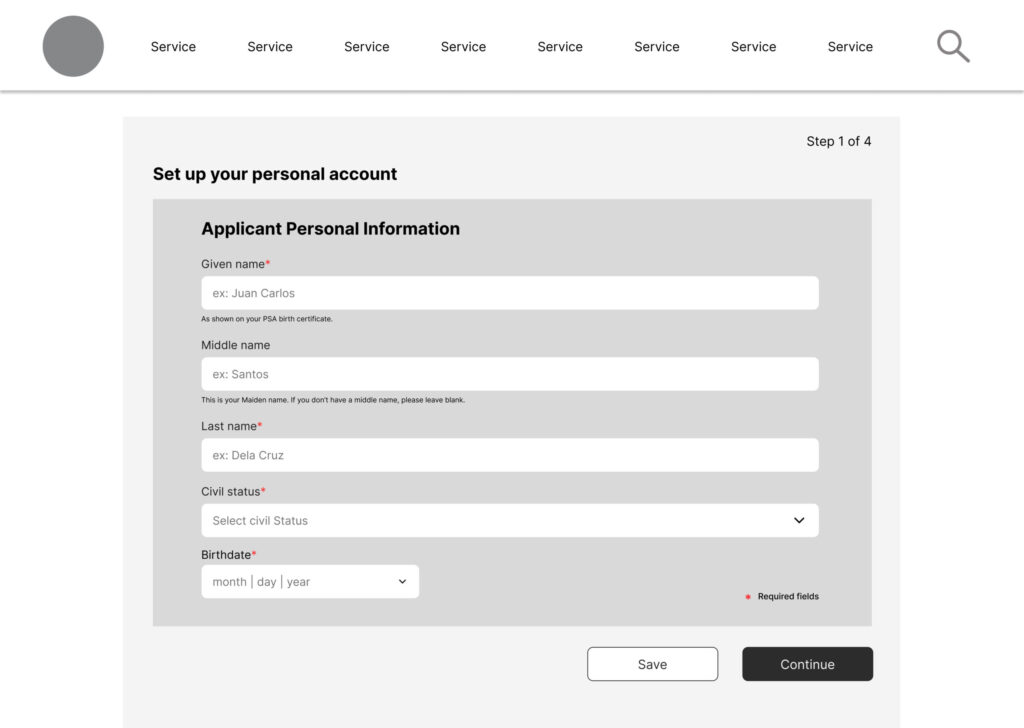Focus the Last name text field
This screenshot has width=1024, height=728.
pos(509,455)
